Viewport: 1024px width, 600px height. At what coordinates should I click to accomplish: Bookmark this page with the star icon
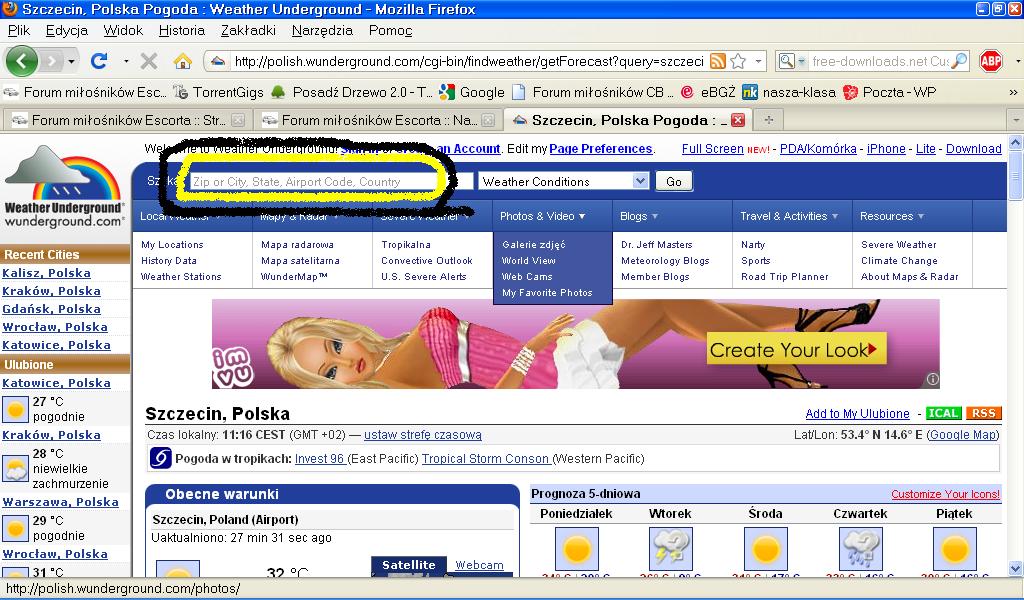click(x=738, y=61)
